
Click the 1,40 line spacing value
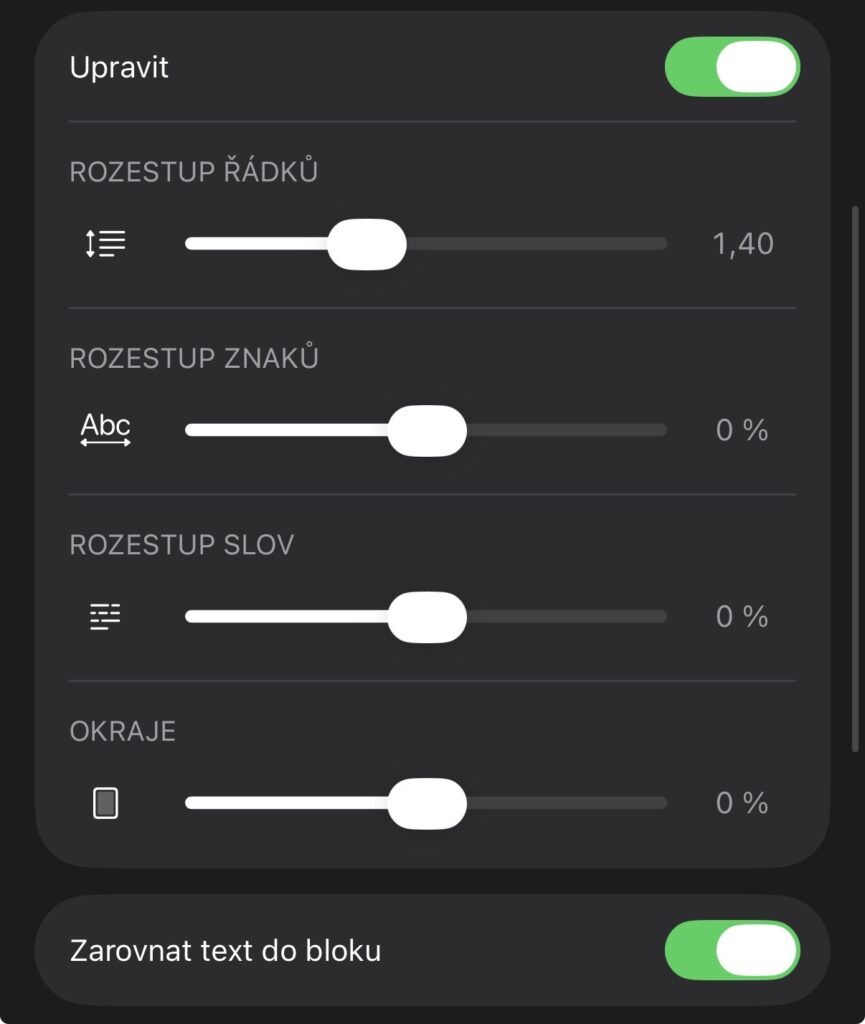pyautogui.click(x=743, y=244)
